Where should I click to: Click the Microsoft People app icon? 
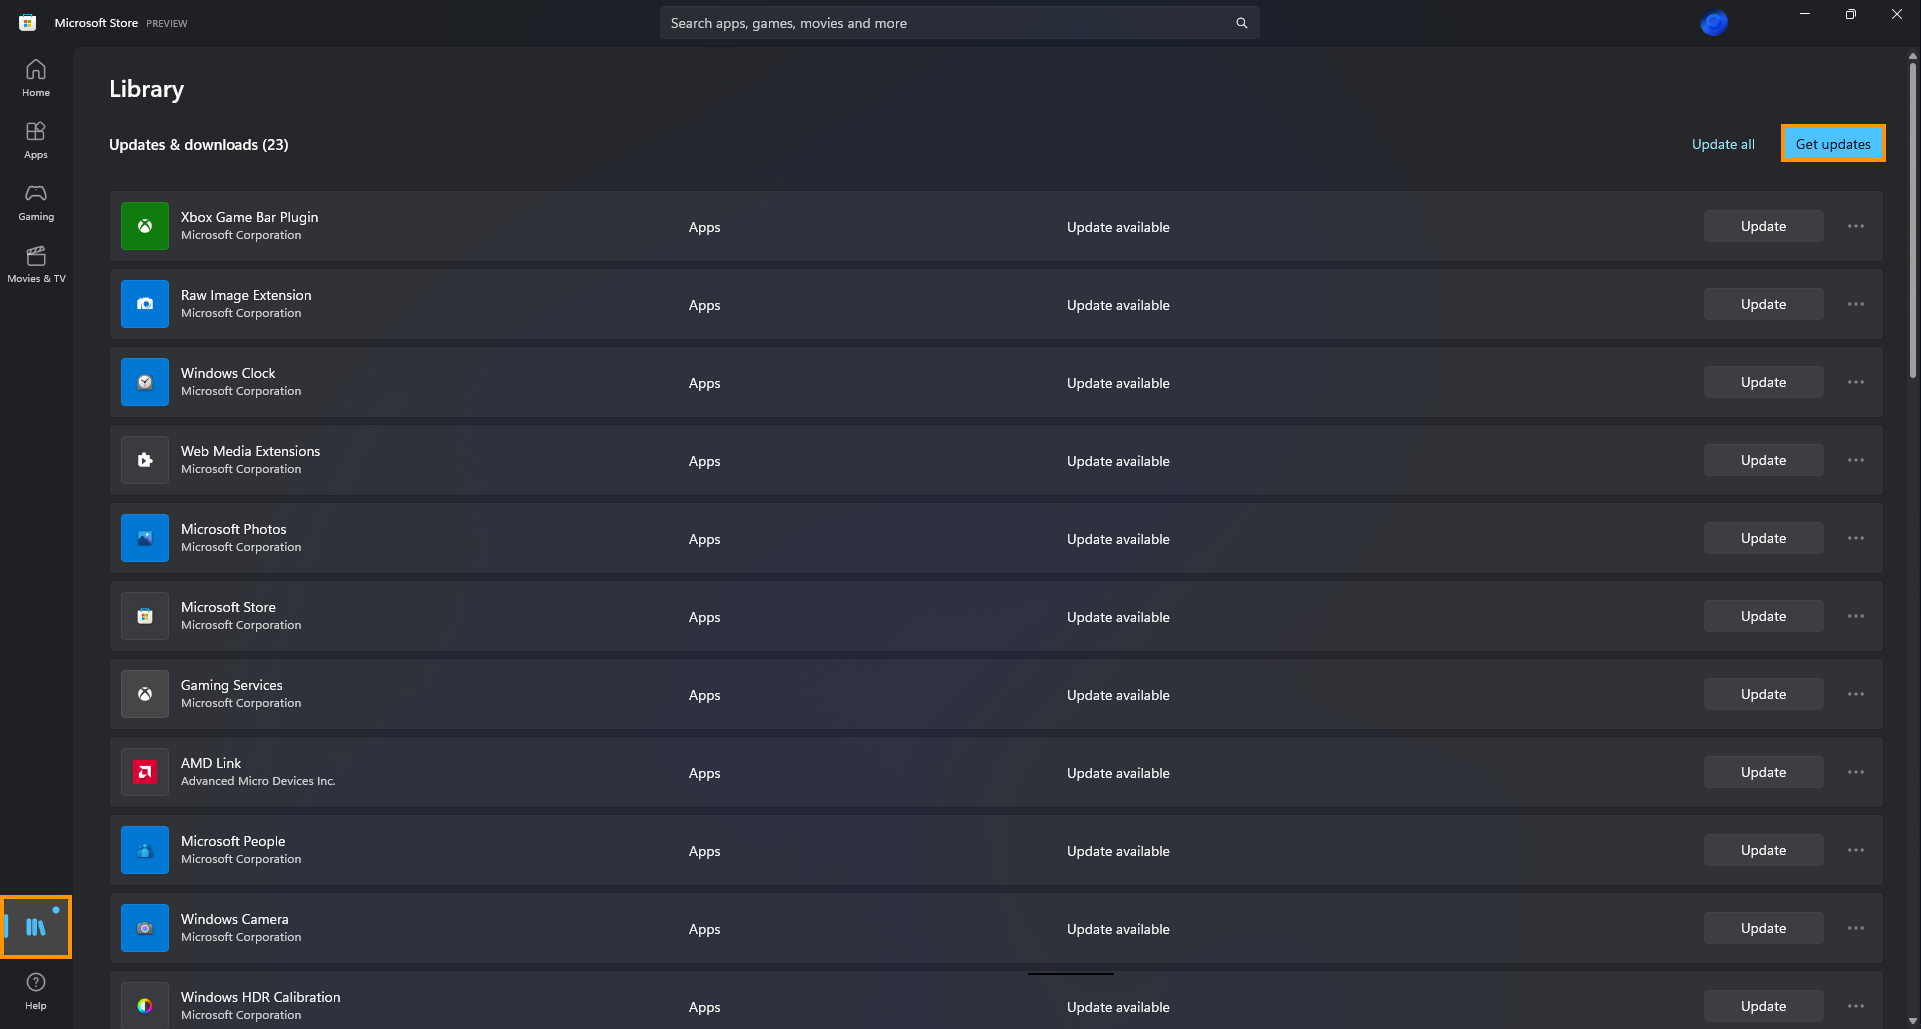[145, 850]
